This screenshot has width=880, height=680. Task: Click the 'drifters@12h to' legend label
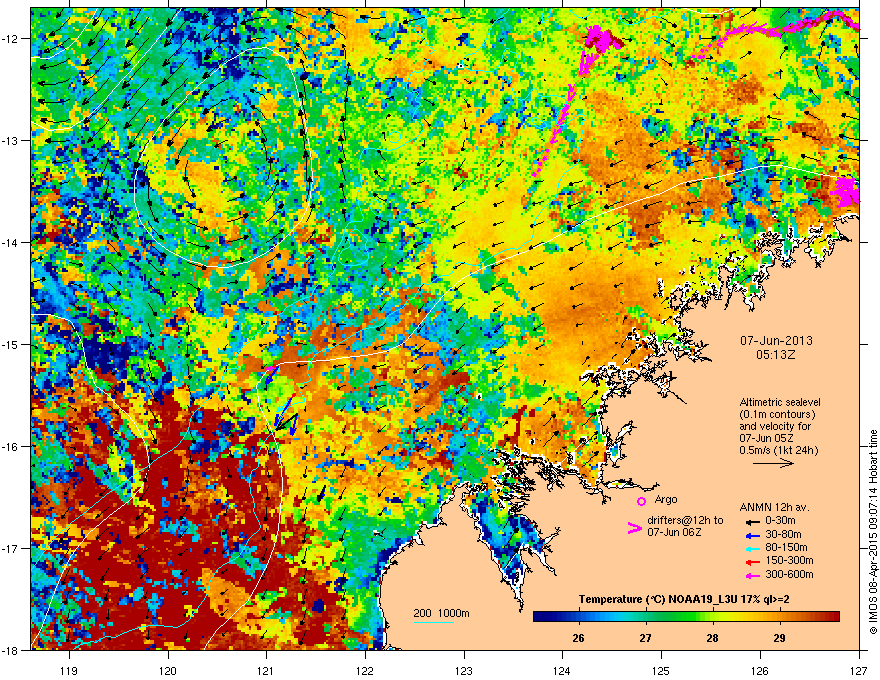(685, 521)
